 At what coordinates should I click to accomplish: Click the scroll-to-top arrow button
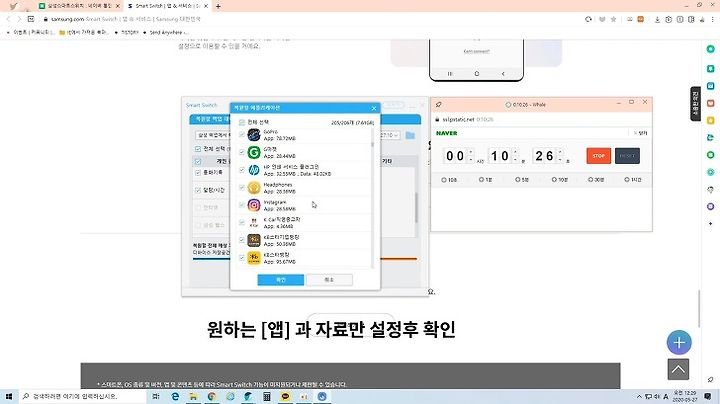tap(678, 370)
